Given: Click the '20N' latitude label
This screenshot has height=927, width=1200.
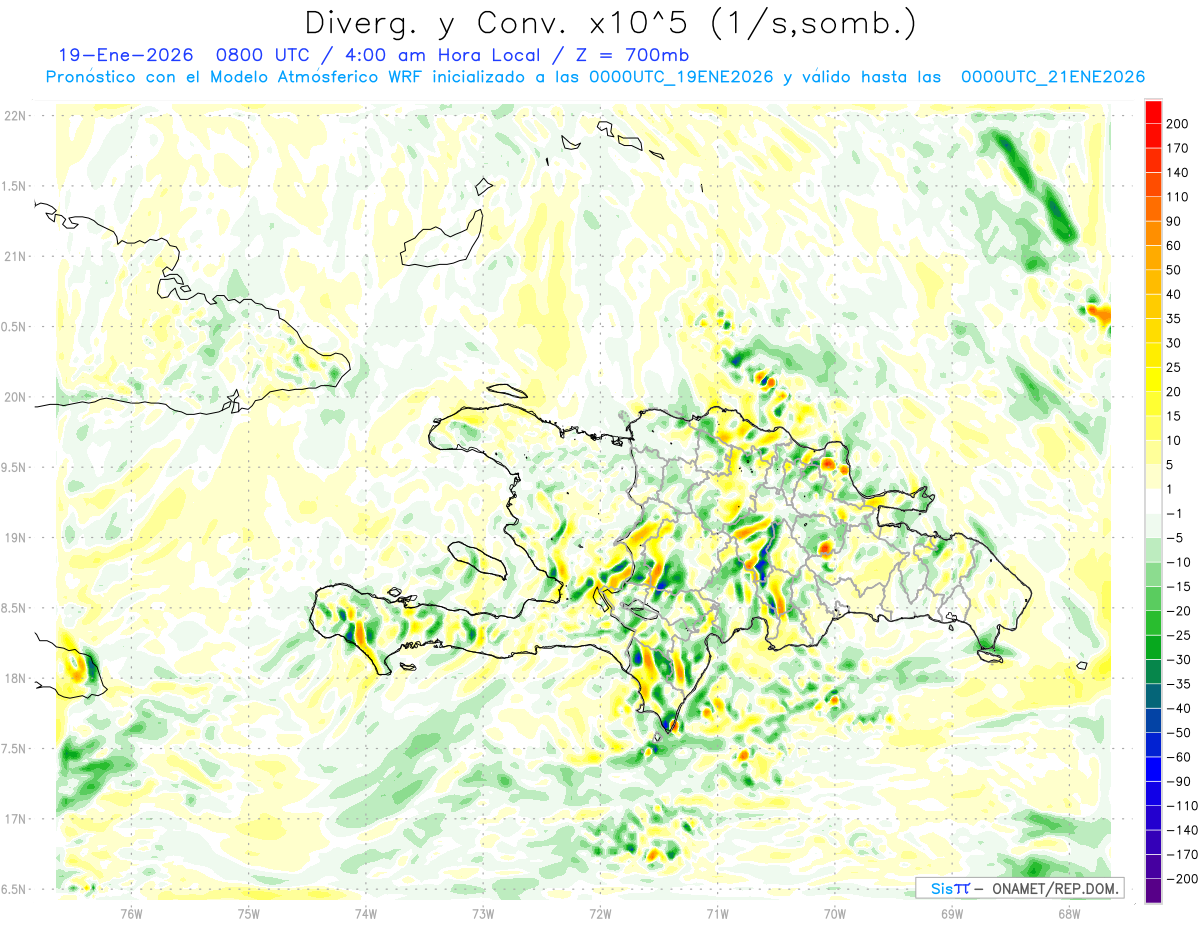Looking at the screenshot, I should tap(14, 397).
